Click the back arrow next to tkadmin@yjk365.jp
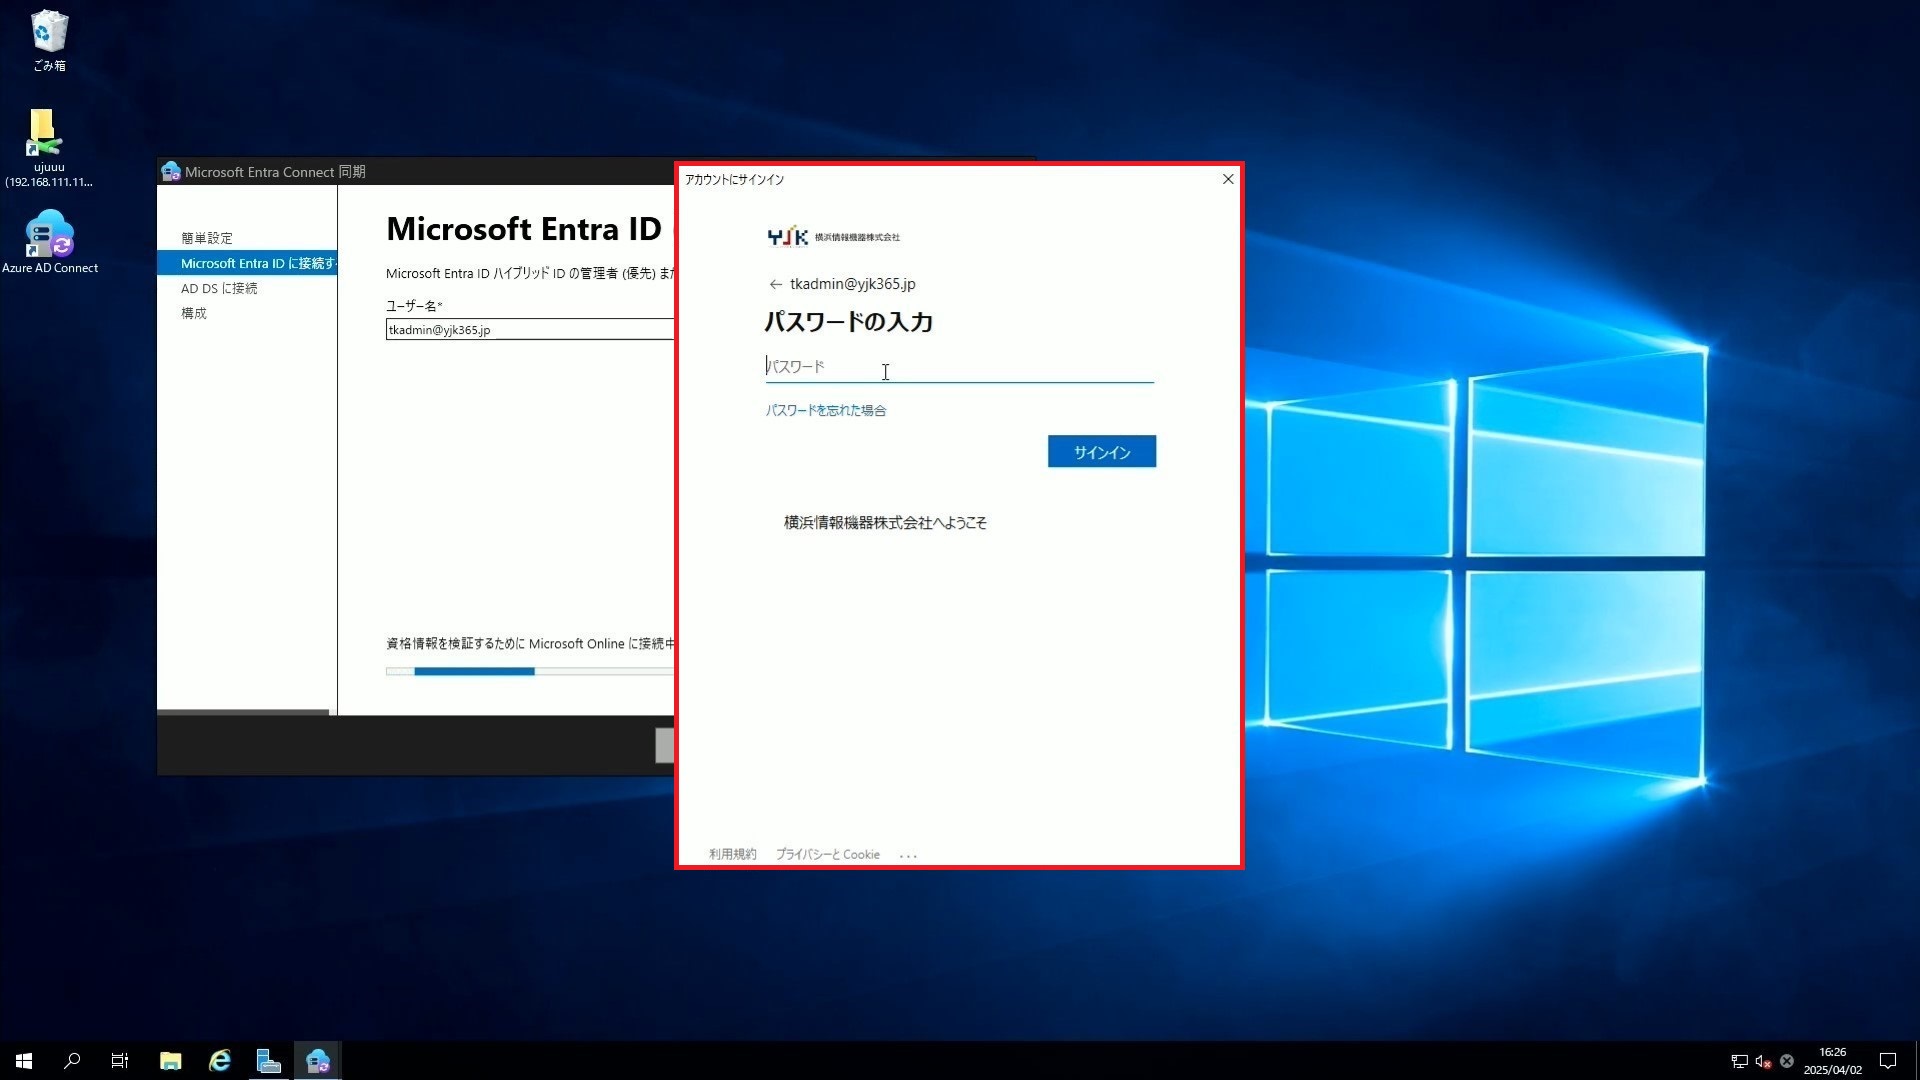This screenshot has height=1080, width=1920. (x=775, y=285)
